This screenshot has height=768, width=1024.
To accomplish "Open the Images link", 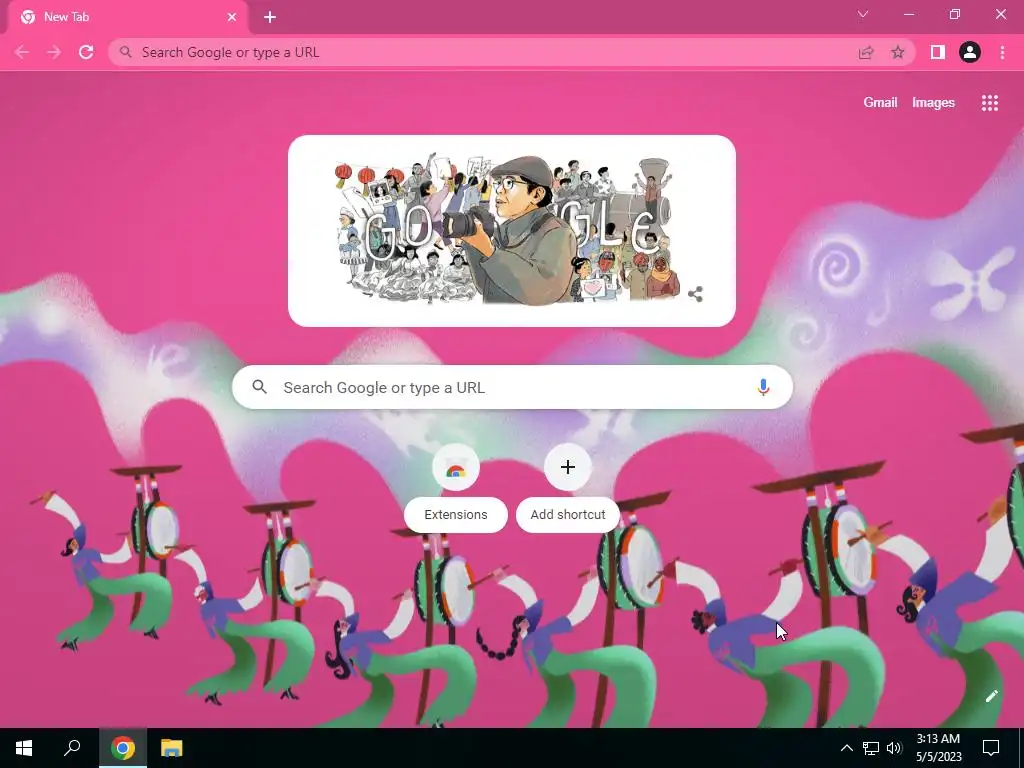I will tap(933, 103).
